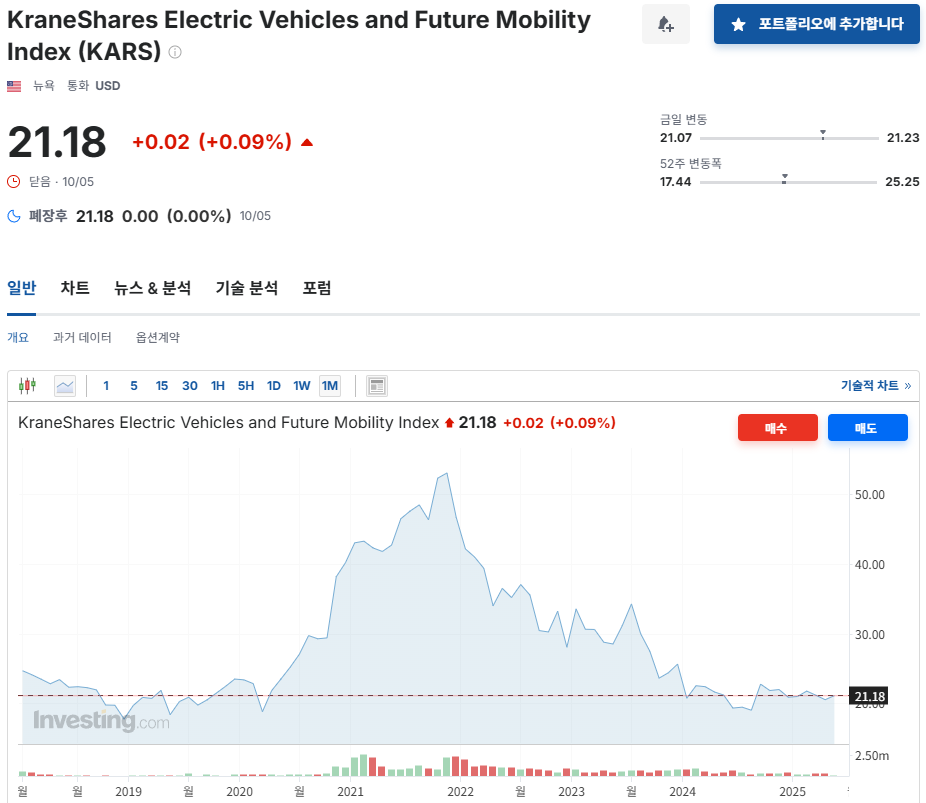Click the blue 매도 sell button
This screenshot has height=803, width=926.
[x=867, y=427]
